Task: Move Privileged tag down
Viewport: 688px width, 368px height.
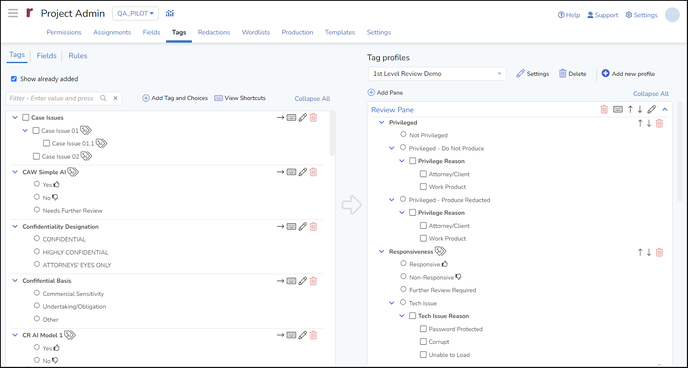Action: [x=649, y=123]
